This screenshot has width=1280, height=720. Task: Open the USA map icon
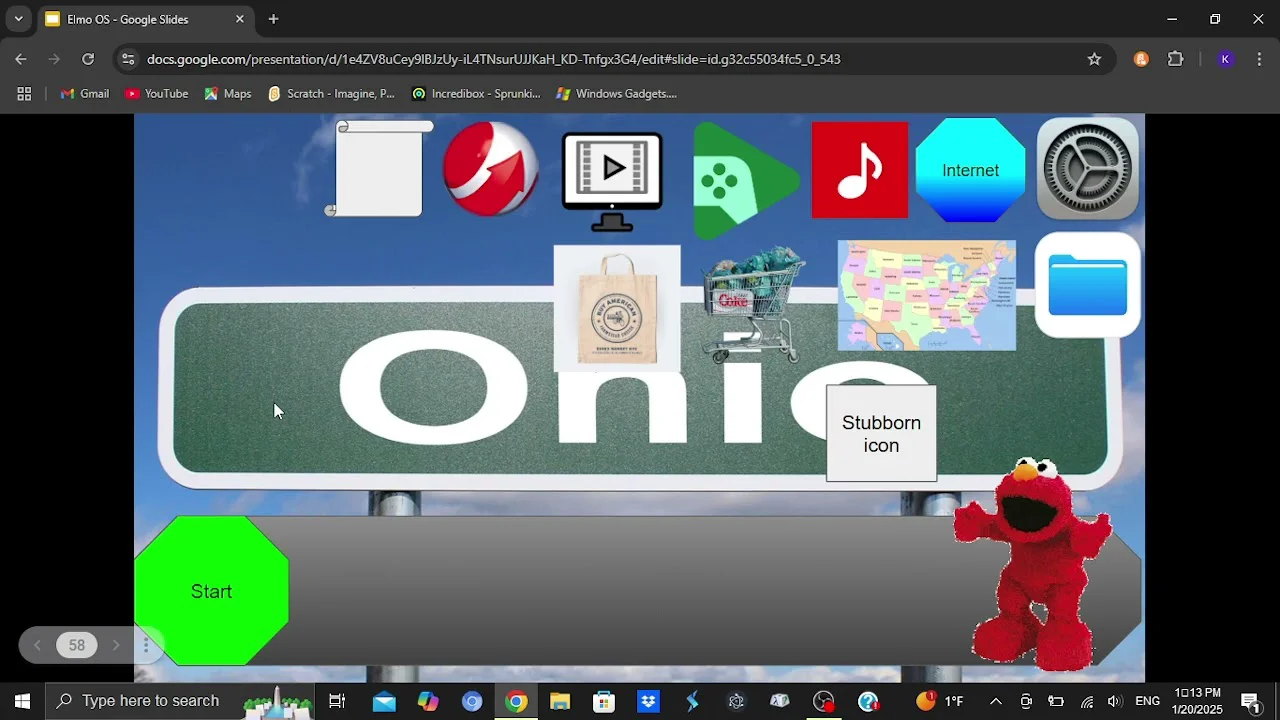click(927, 296)
